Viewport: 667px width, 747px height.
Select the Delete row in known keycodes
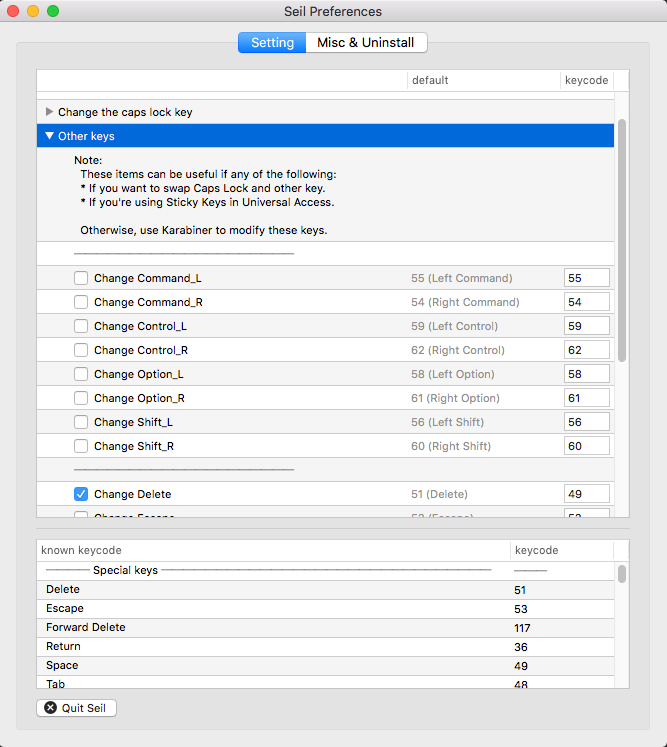tap(325, 590)
